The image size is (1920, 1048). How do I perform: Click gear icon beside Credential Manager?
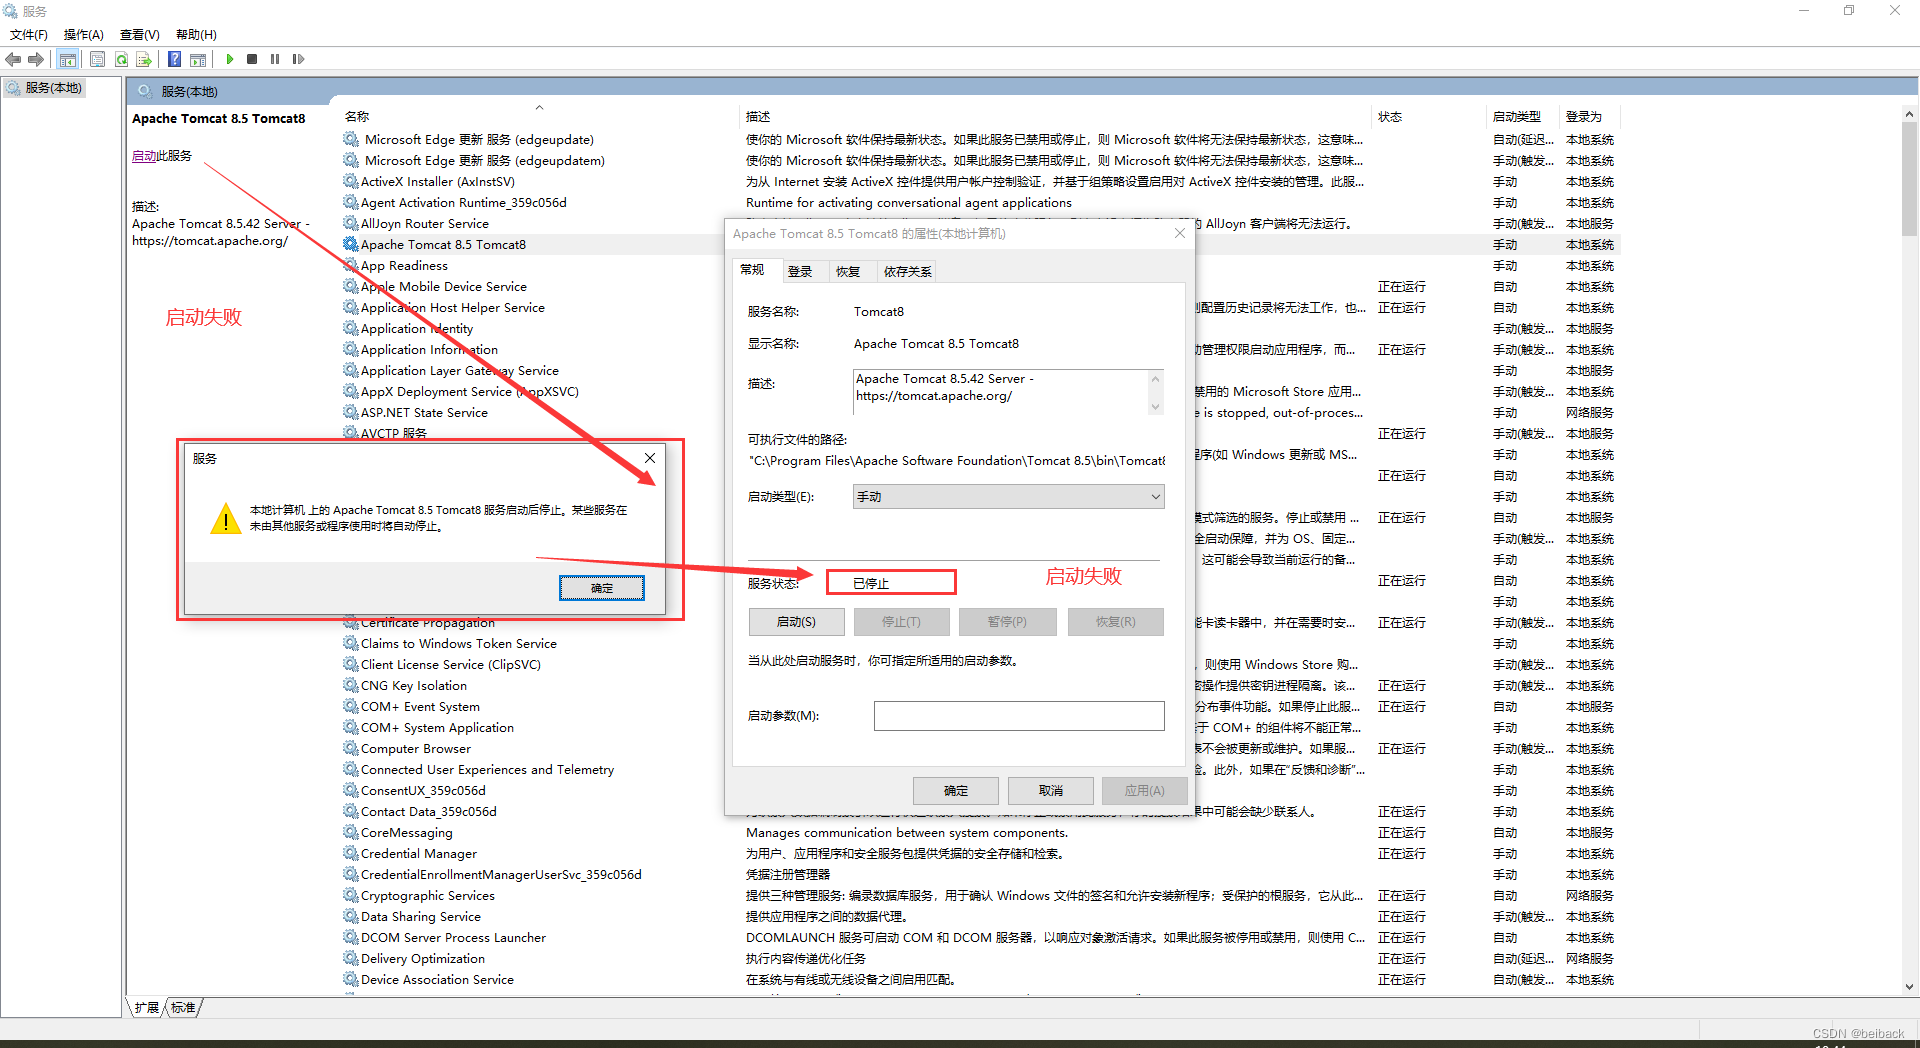pos(350,853)
